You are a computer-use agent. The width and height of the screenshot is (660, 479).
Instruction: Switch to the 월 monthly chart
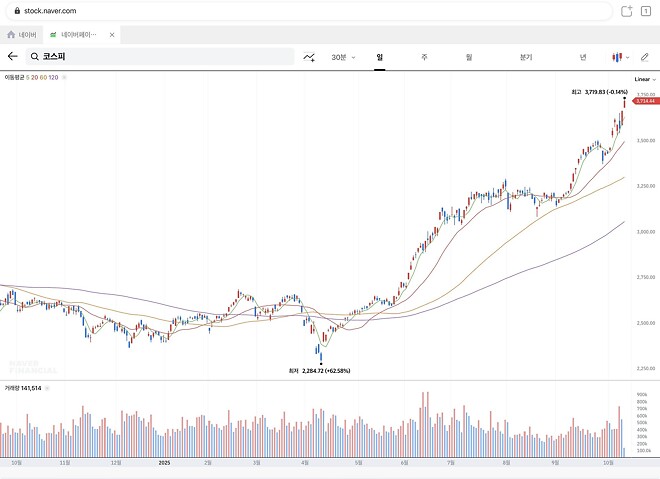(x=469, y=57)
